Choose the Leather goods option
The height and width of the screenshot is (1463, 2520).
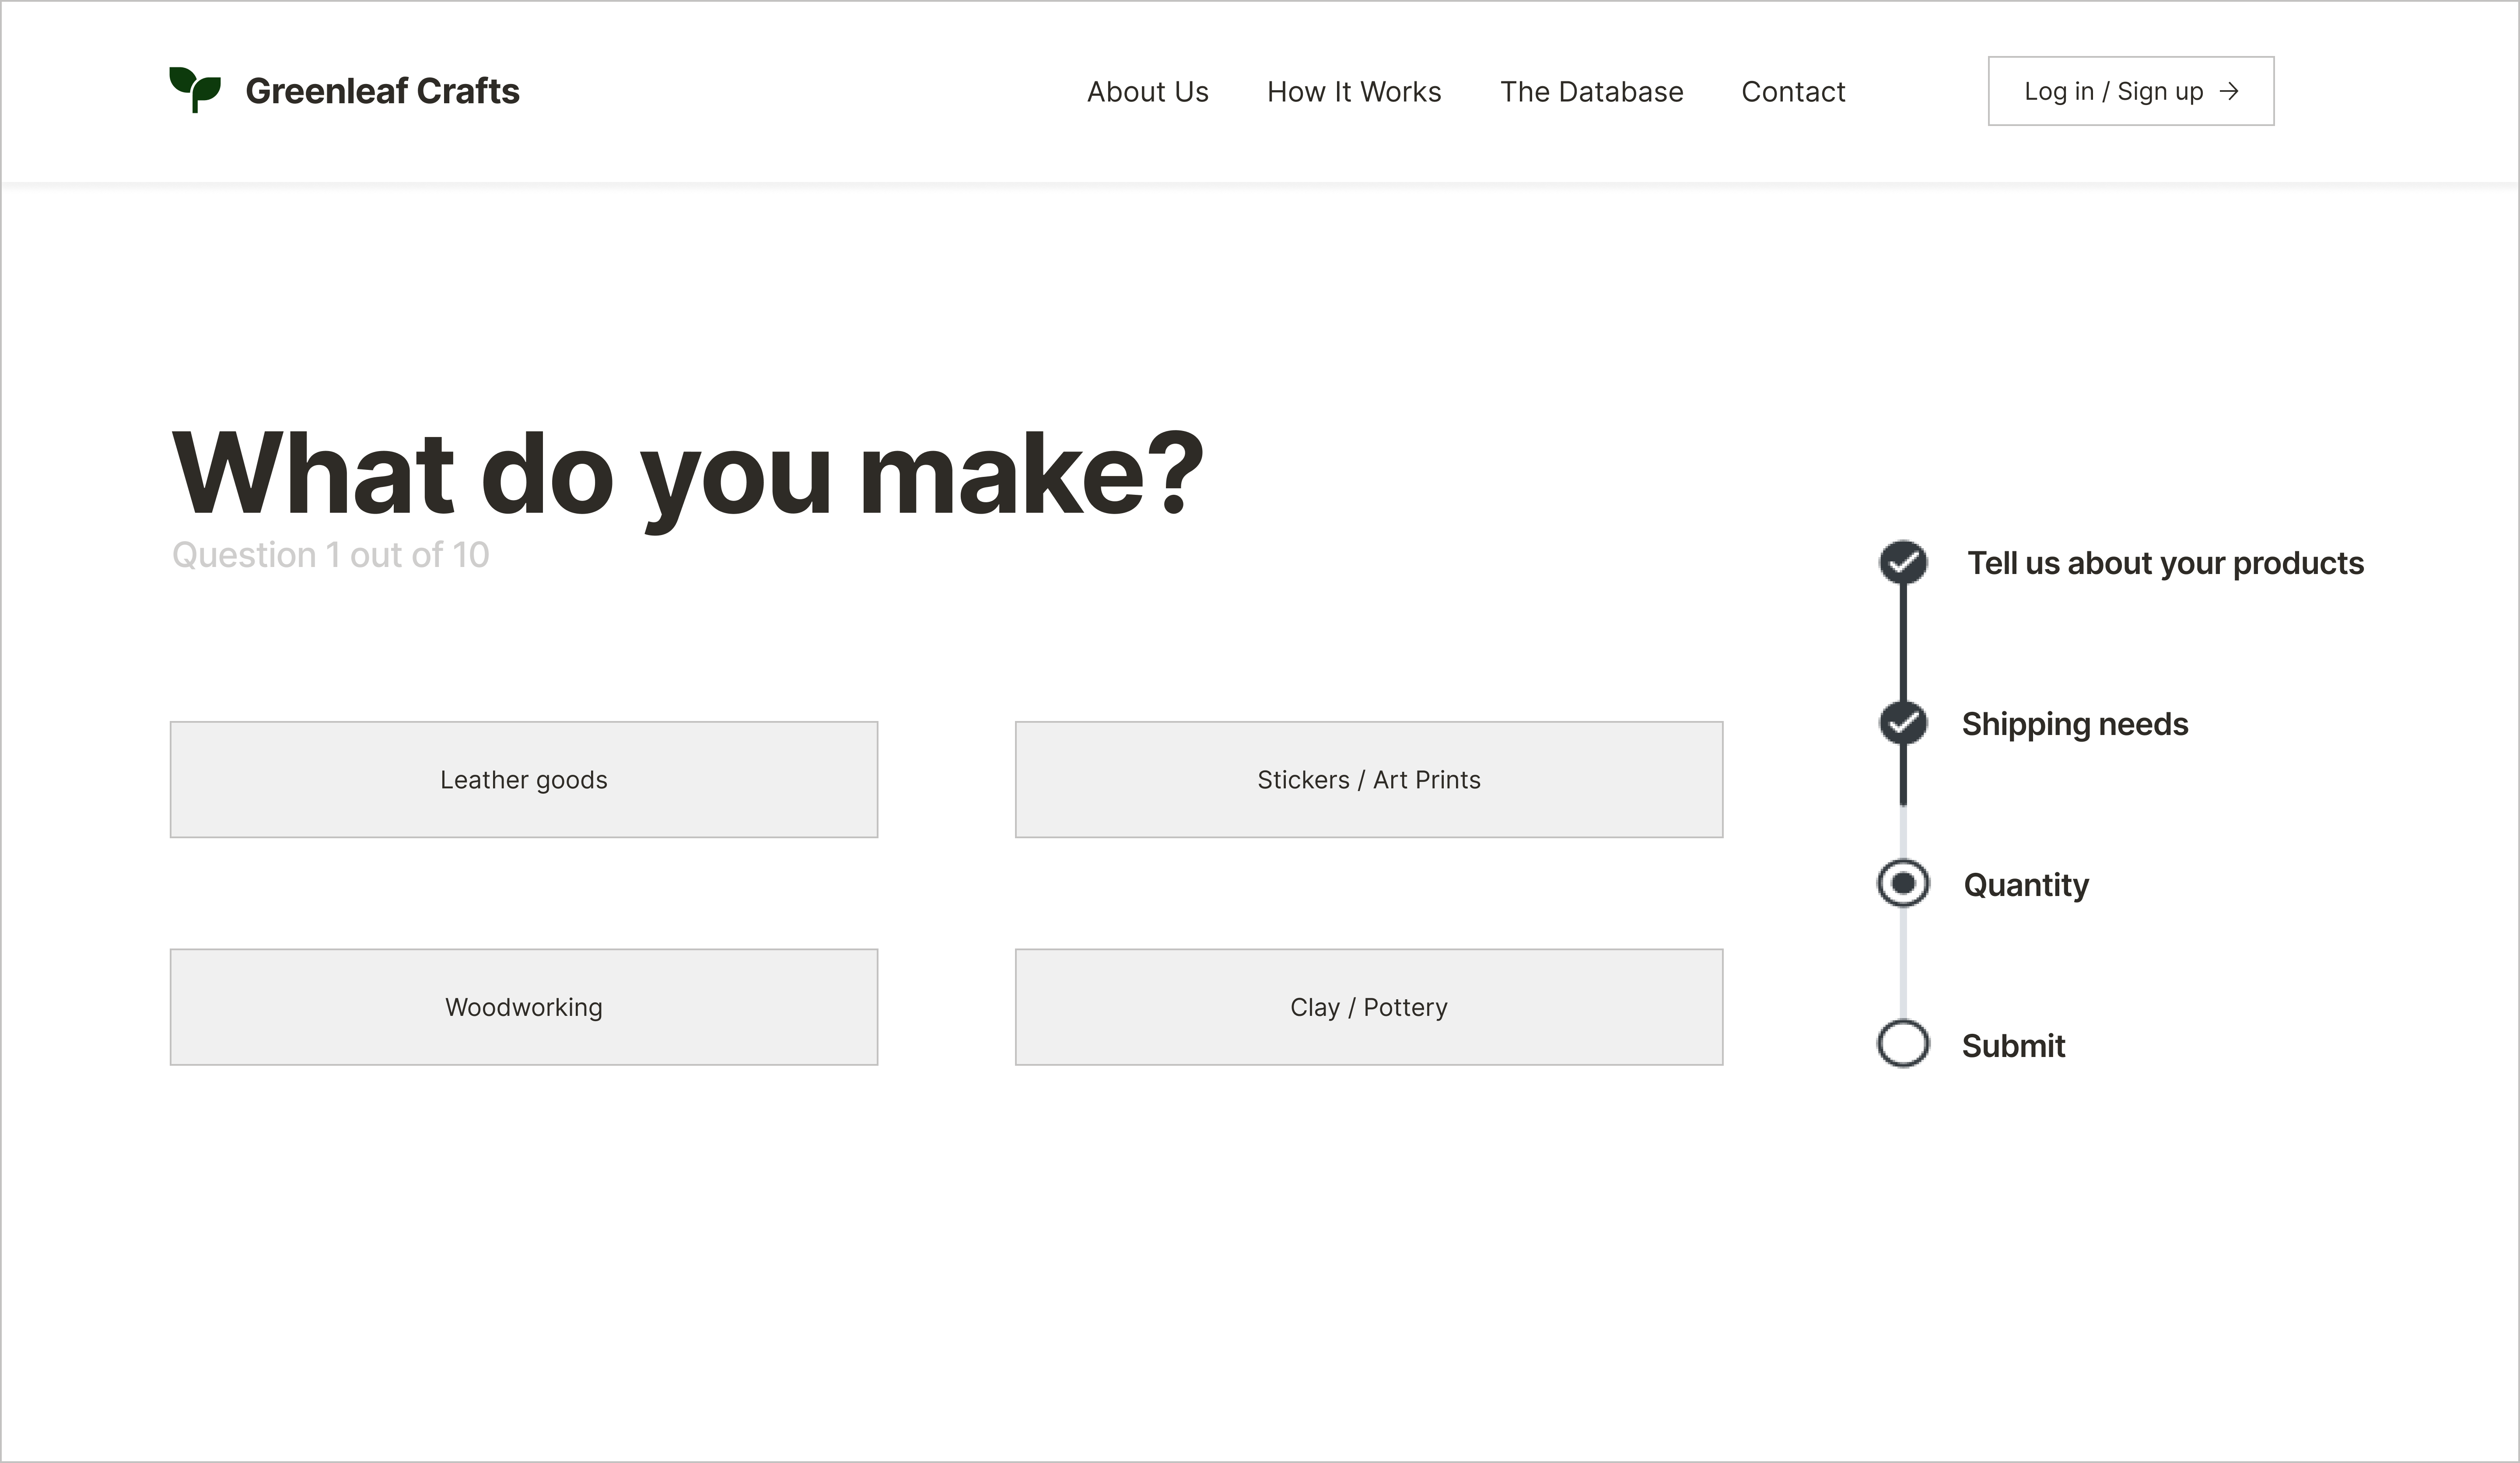(524, 780)
